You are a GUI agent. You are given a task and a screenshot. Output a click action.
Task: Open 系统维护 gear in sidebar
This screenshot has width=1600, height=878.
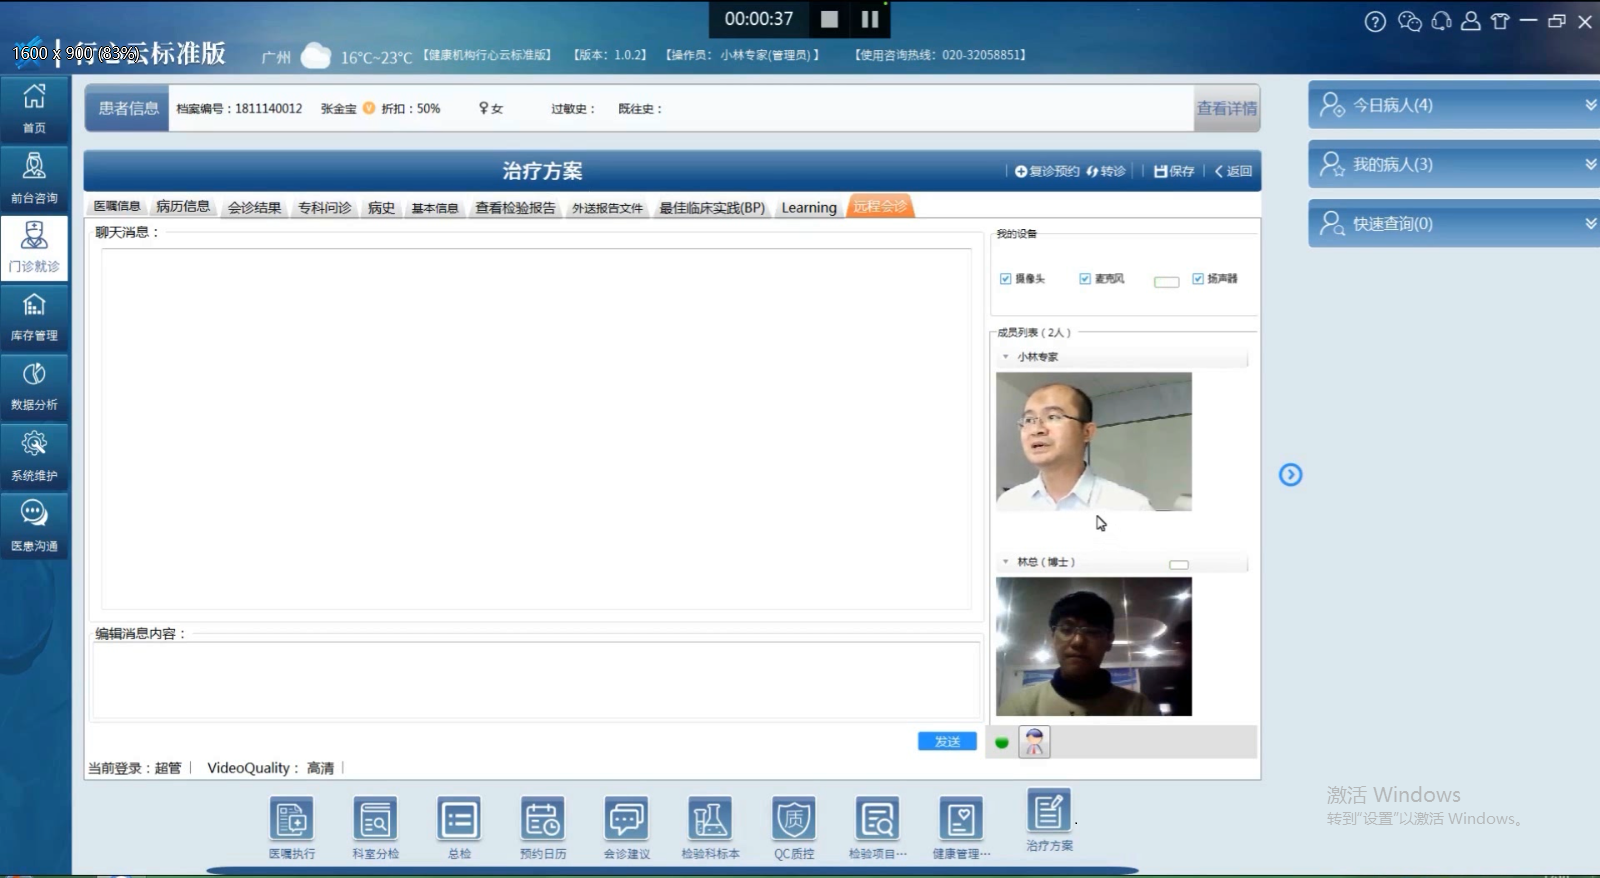pyautogui.click(x=35, y=455)
